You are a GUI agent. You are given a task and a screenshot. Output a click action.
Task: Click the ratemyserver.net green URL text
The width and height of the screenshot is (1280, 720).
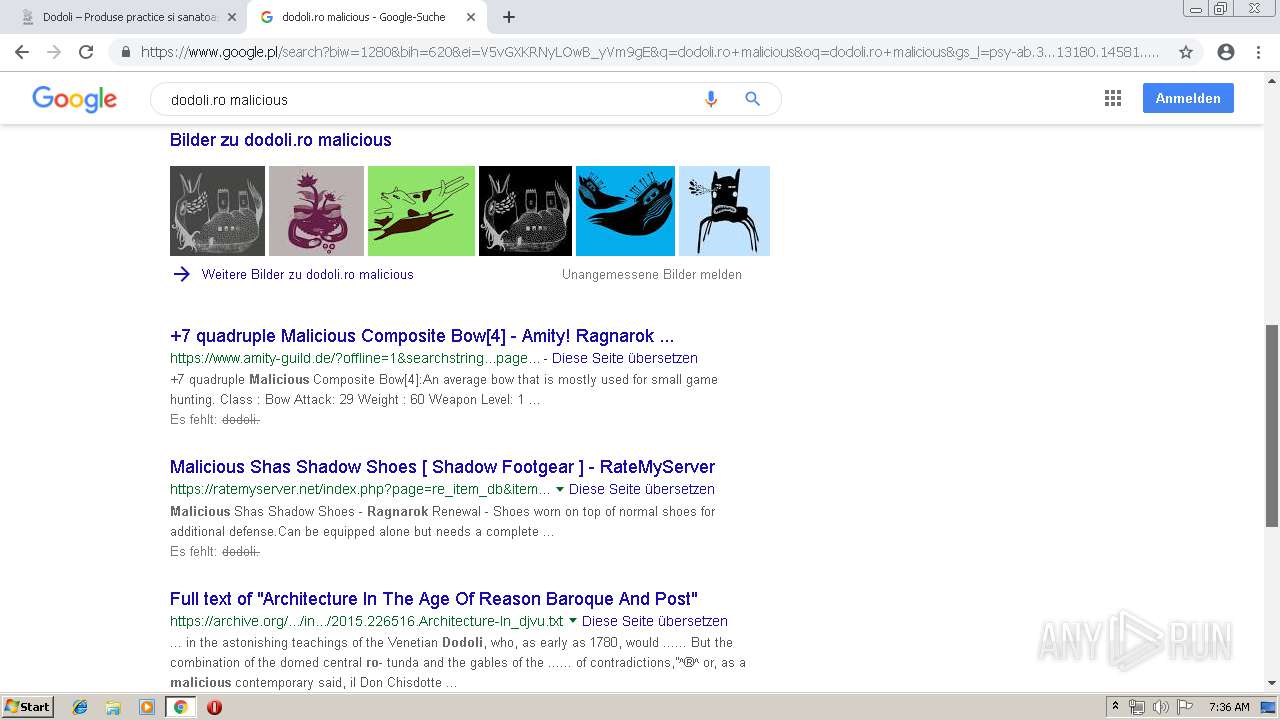[x=360, y=489]
